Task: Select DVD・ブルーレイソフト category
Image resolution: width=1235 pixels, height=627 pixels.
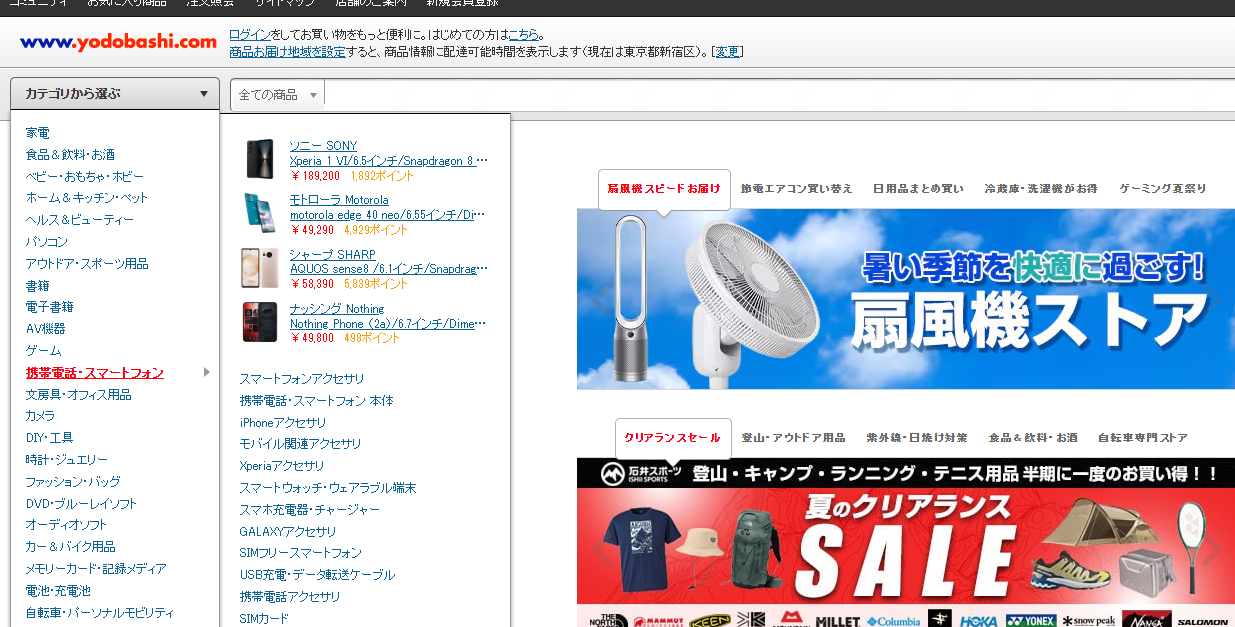Action: (x=82, y=504)
